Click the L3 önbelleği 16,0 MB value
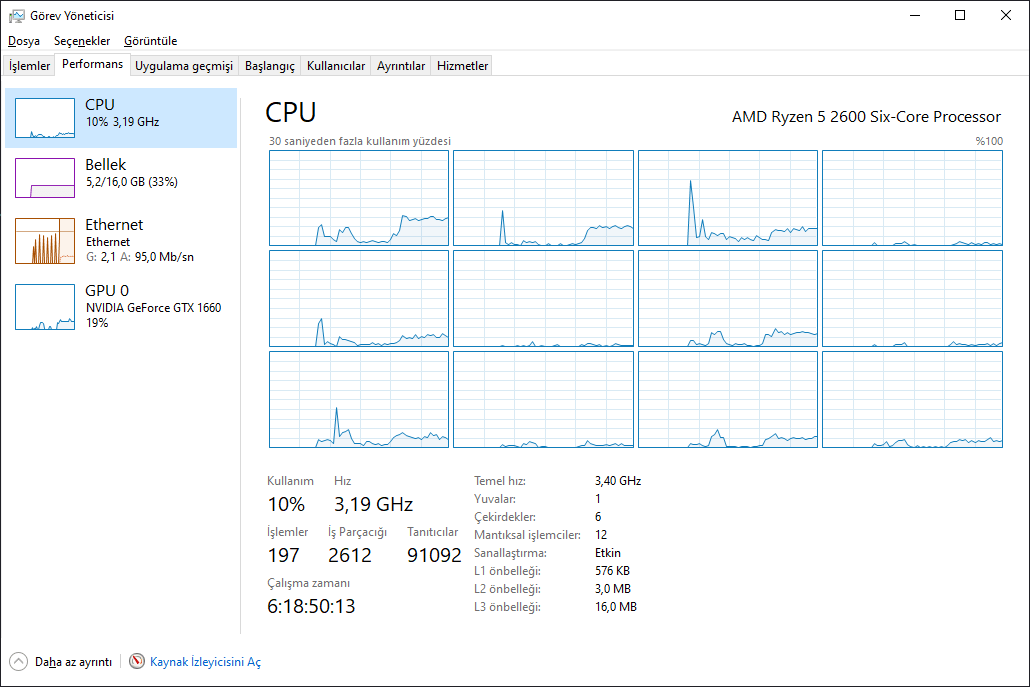 (x=616, y=607)
